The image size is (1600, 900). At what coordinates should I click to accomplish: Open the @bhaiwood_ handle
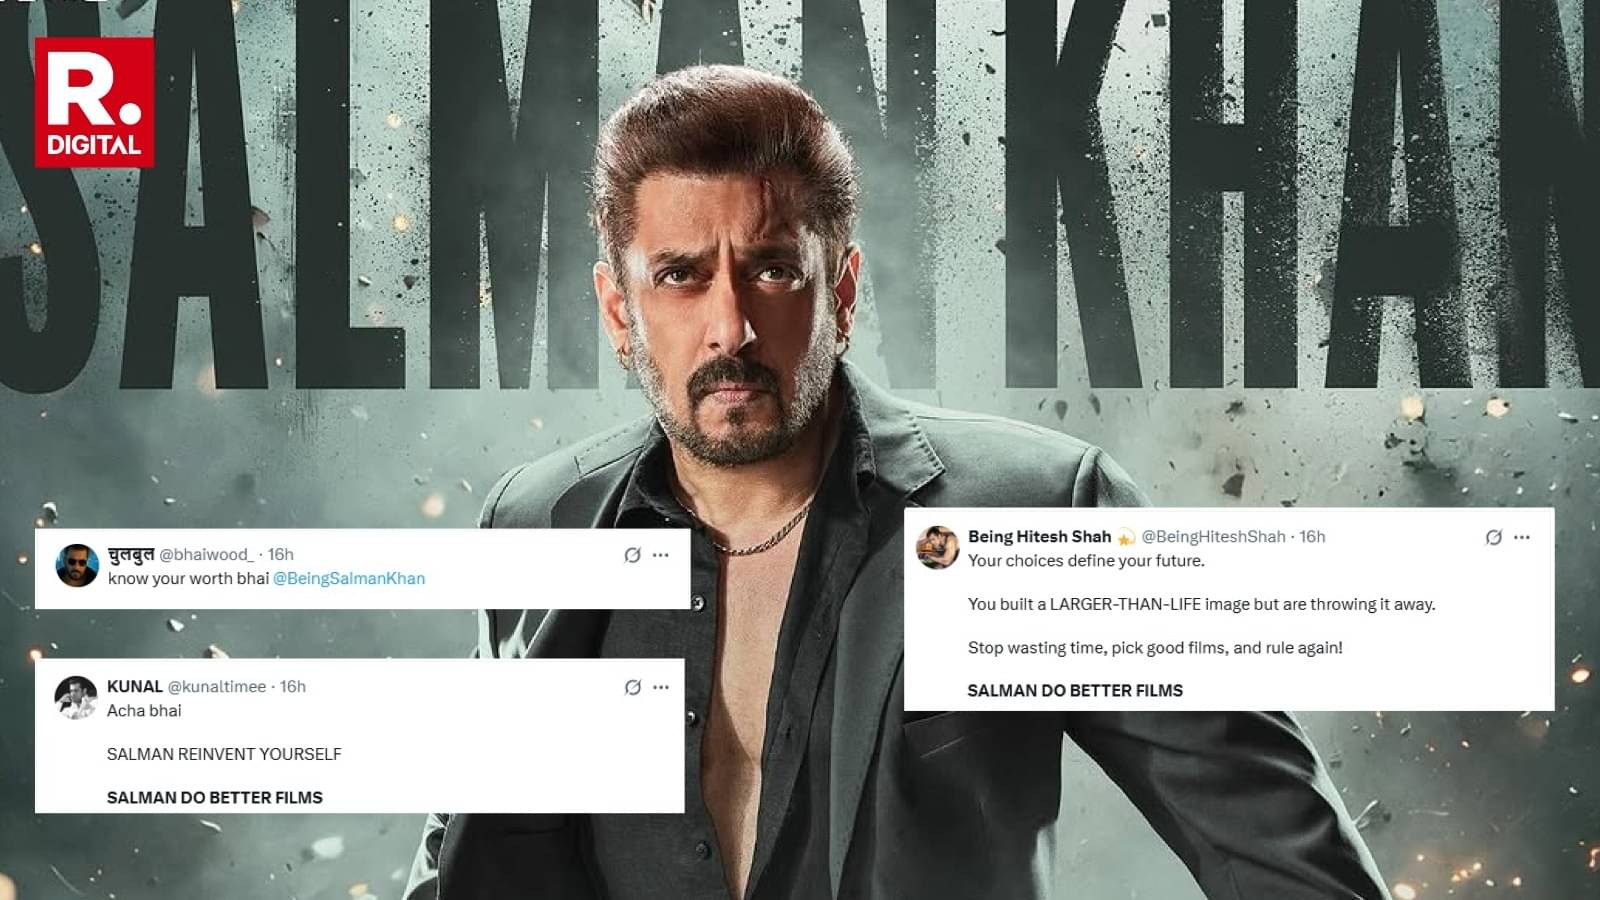pyautogui.click(x=207, y=554)
